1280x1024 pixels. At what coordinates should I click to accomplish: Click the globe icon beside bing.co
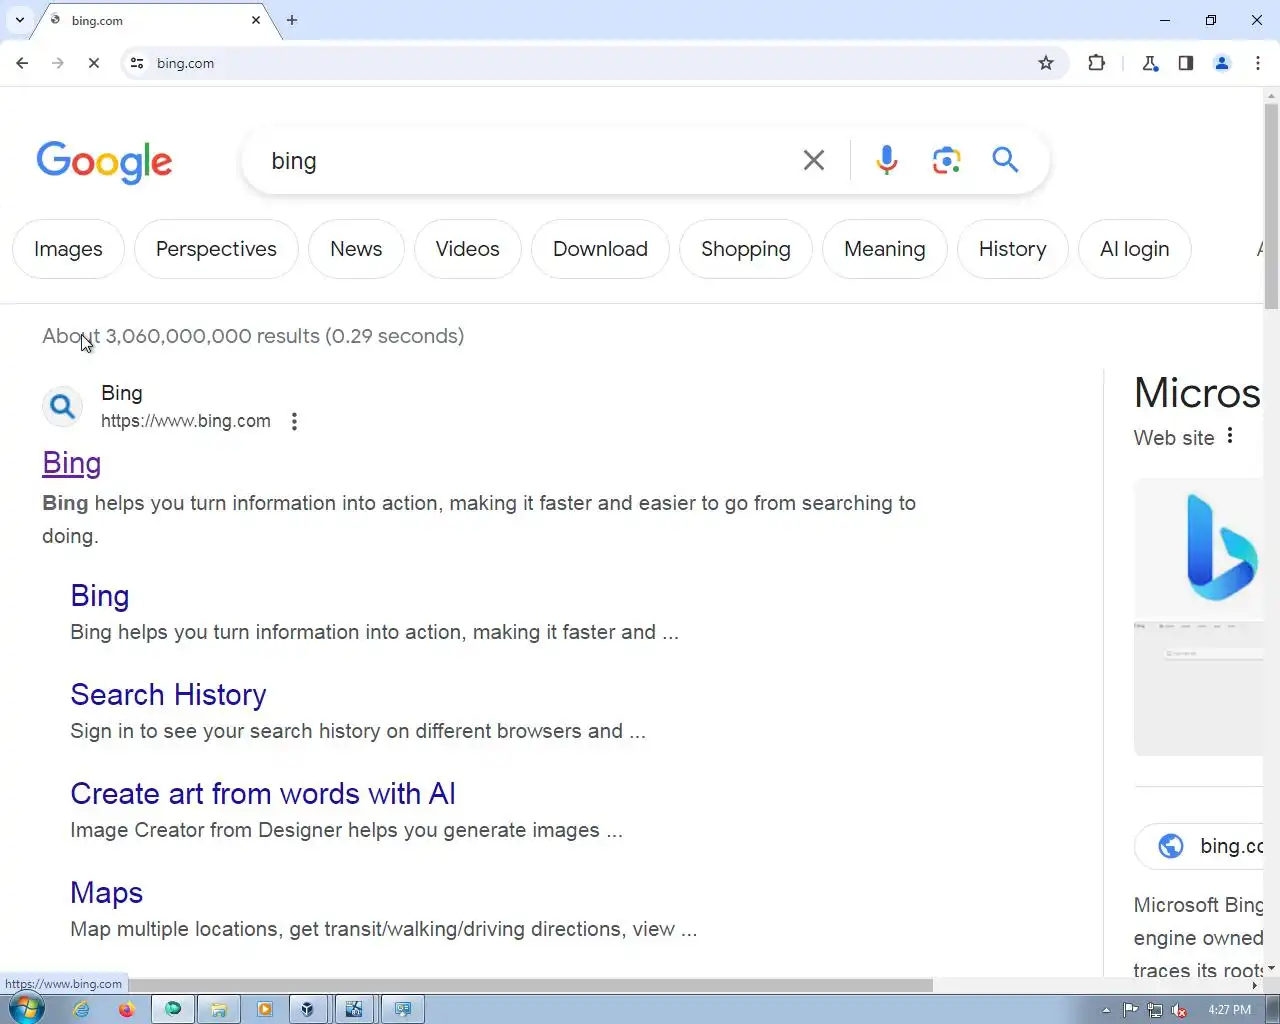[x=1170, y=846]
